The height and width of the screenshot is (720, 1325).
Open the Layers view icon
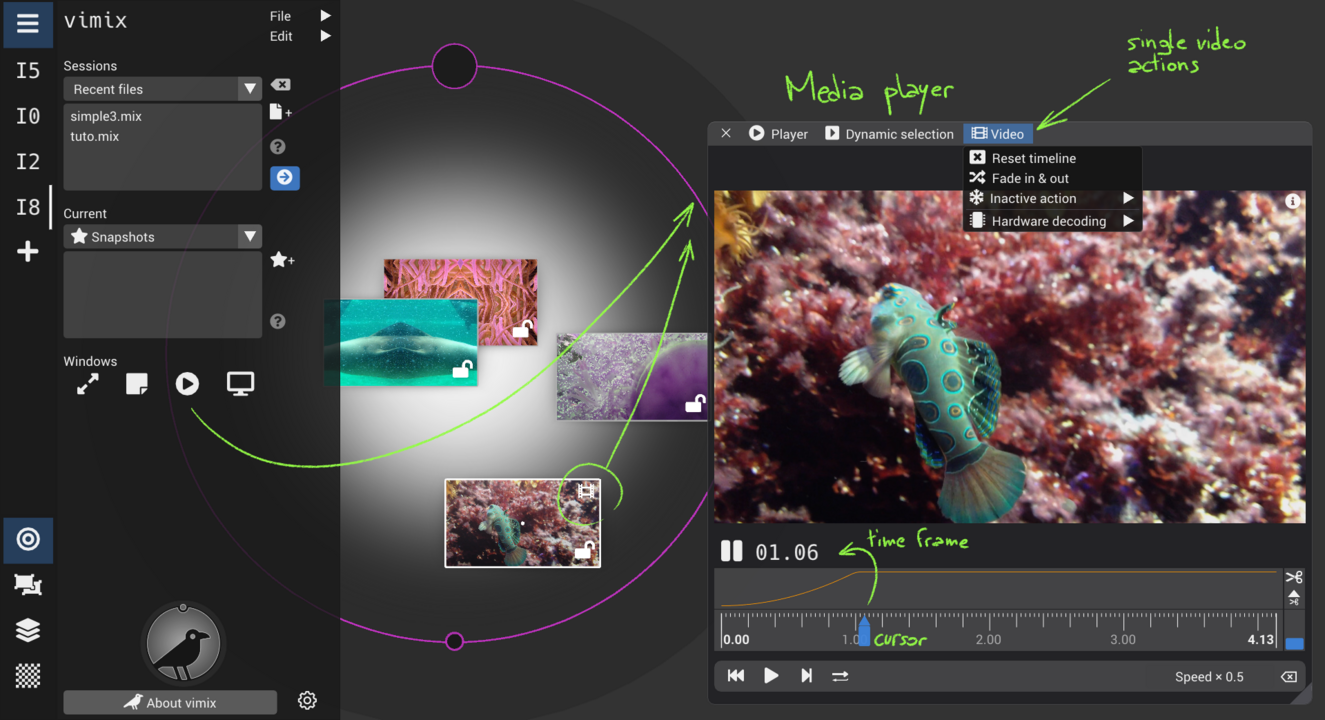(28, 630)
